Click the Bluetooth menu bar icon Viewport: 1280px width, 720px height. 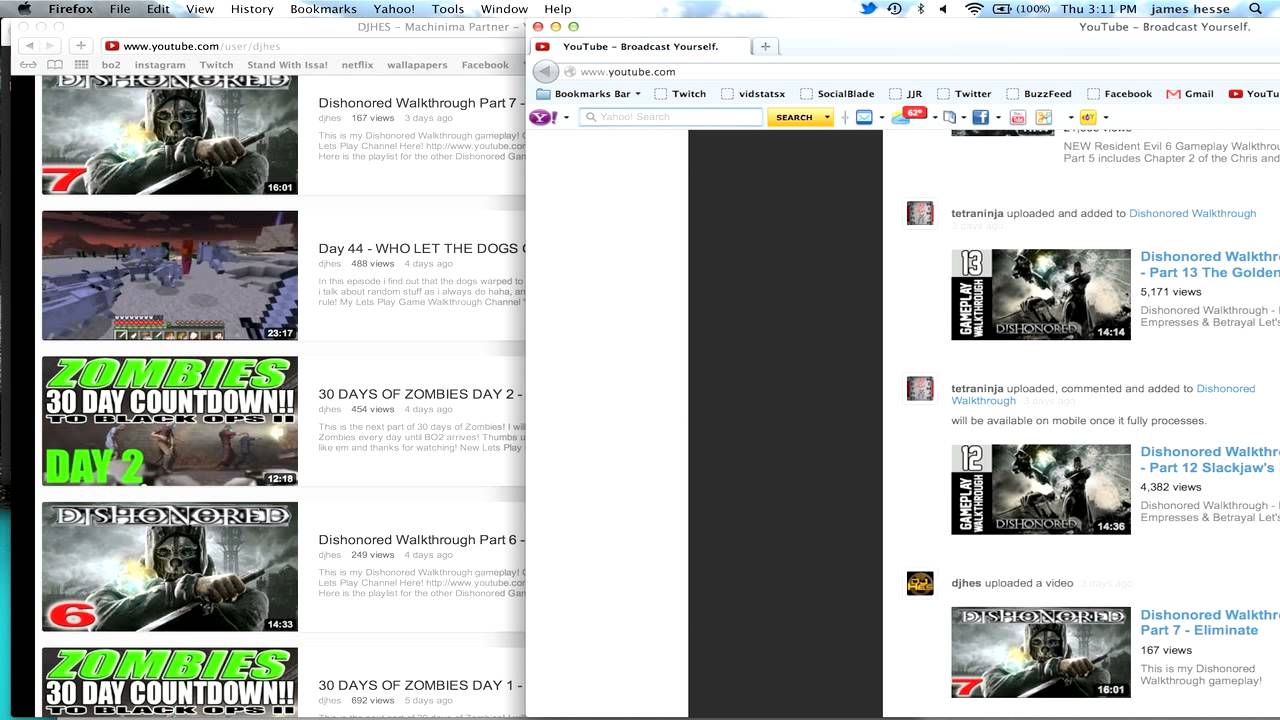[920, 9]
